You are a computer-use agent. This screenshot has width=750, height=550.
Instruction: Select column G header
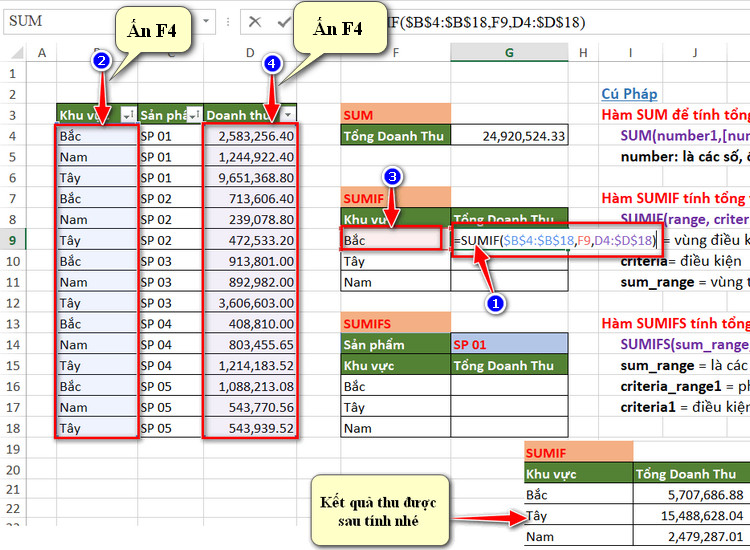[509, 53]
